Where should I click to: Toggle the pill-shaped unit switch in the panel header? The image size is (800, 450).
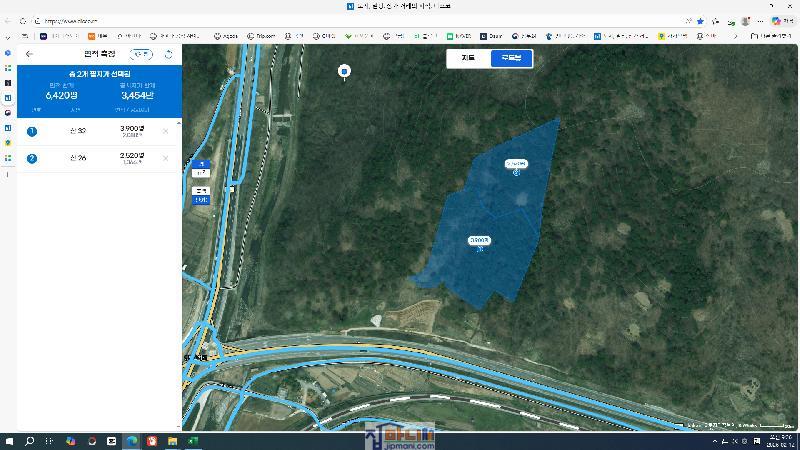pyautogui.click(x=143, y=54)
